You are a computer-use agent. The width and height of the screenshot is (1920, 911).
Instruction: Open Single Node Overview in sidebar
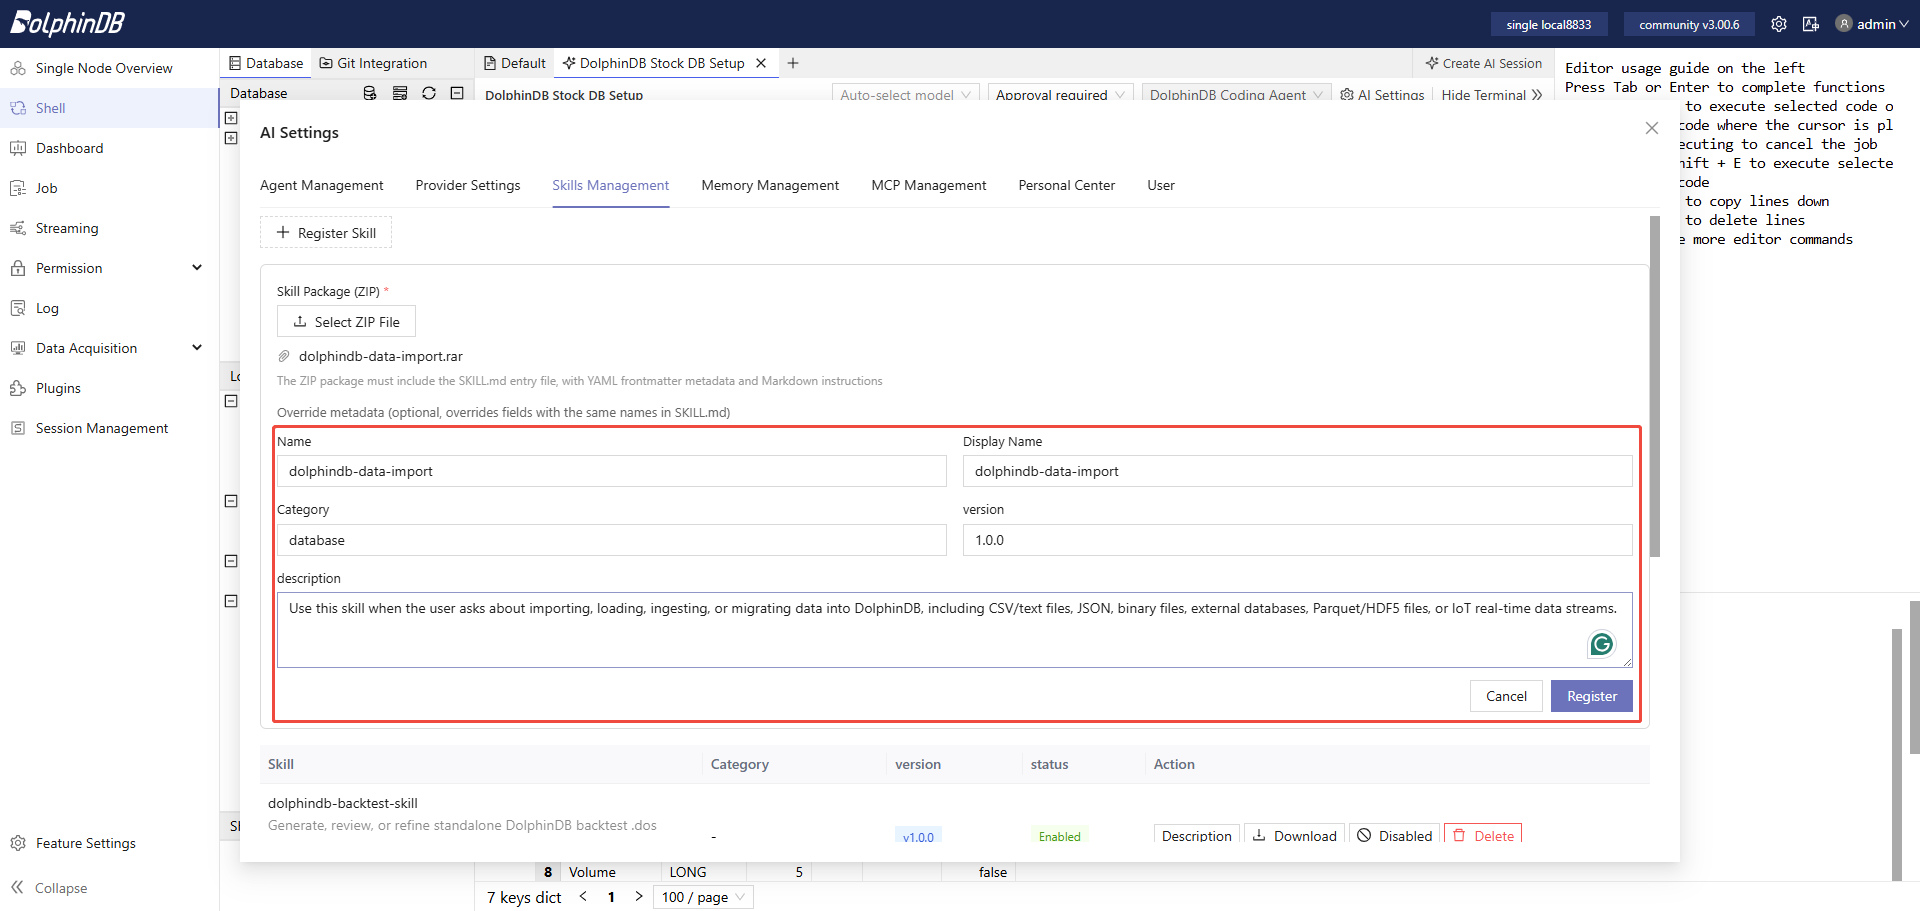coord(110,68)
